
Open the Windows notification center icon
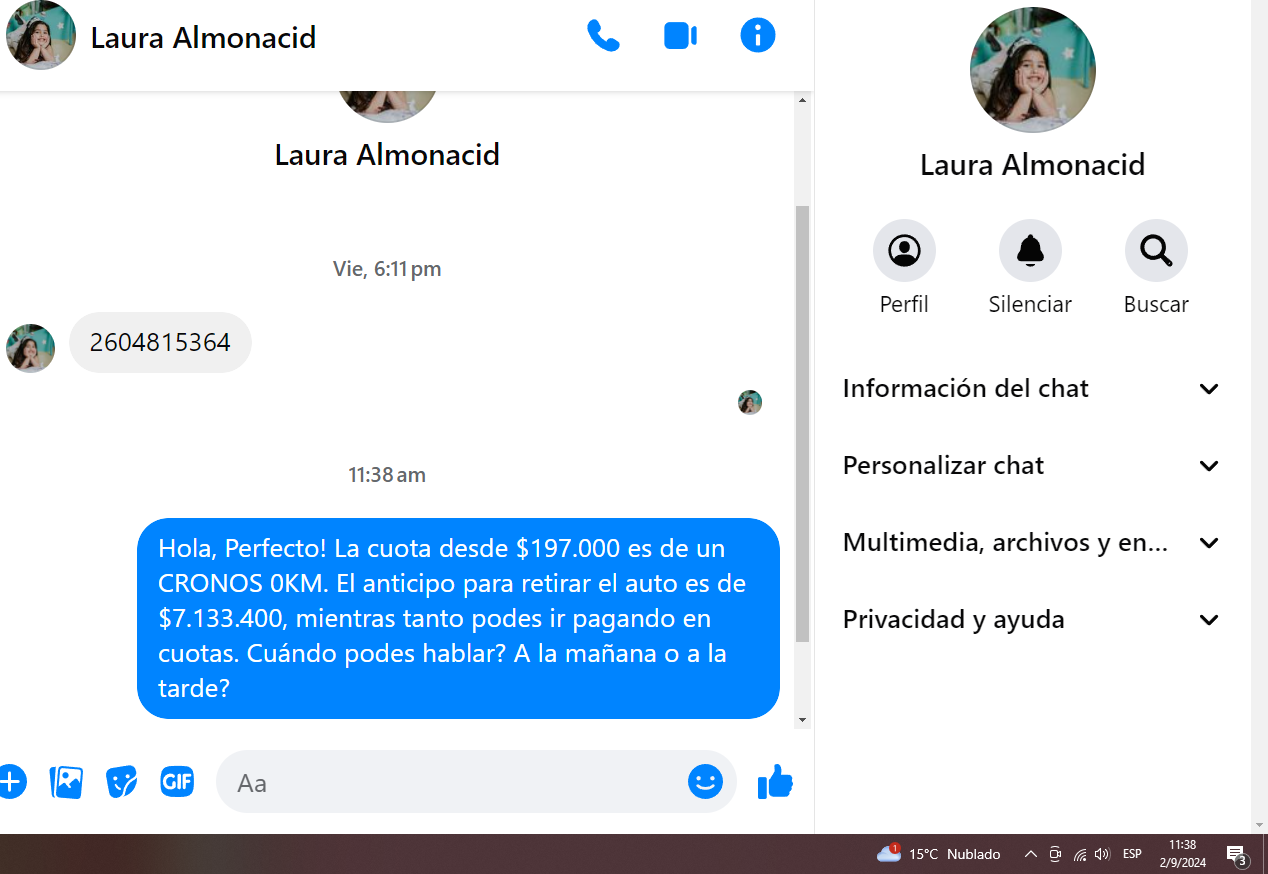pyautogui.click(x=1237, y=854)
